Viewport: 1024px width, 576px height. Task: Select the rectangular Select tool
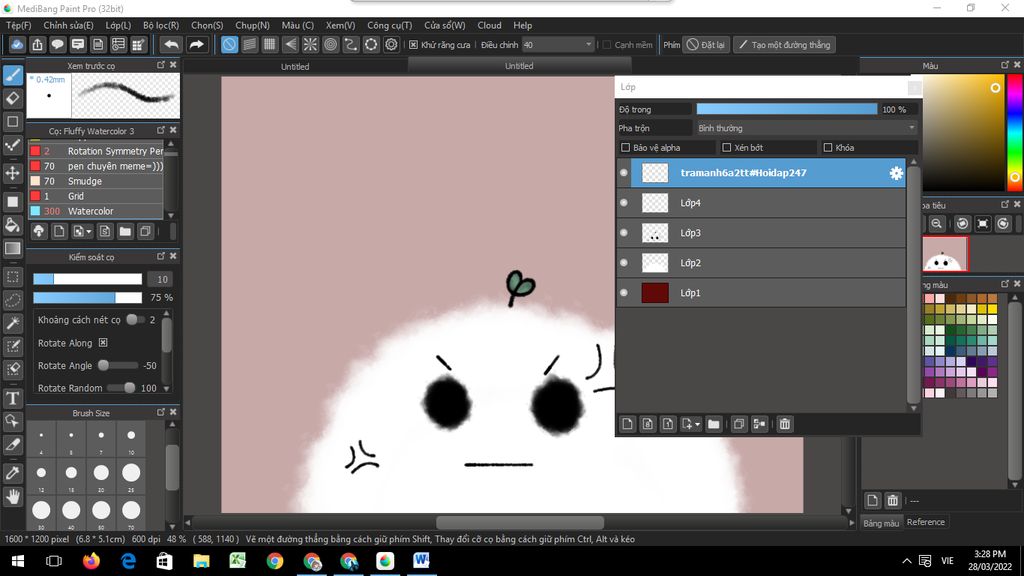tap(12, 277)
